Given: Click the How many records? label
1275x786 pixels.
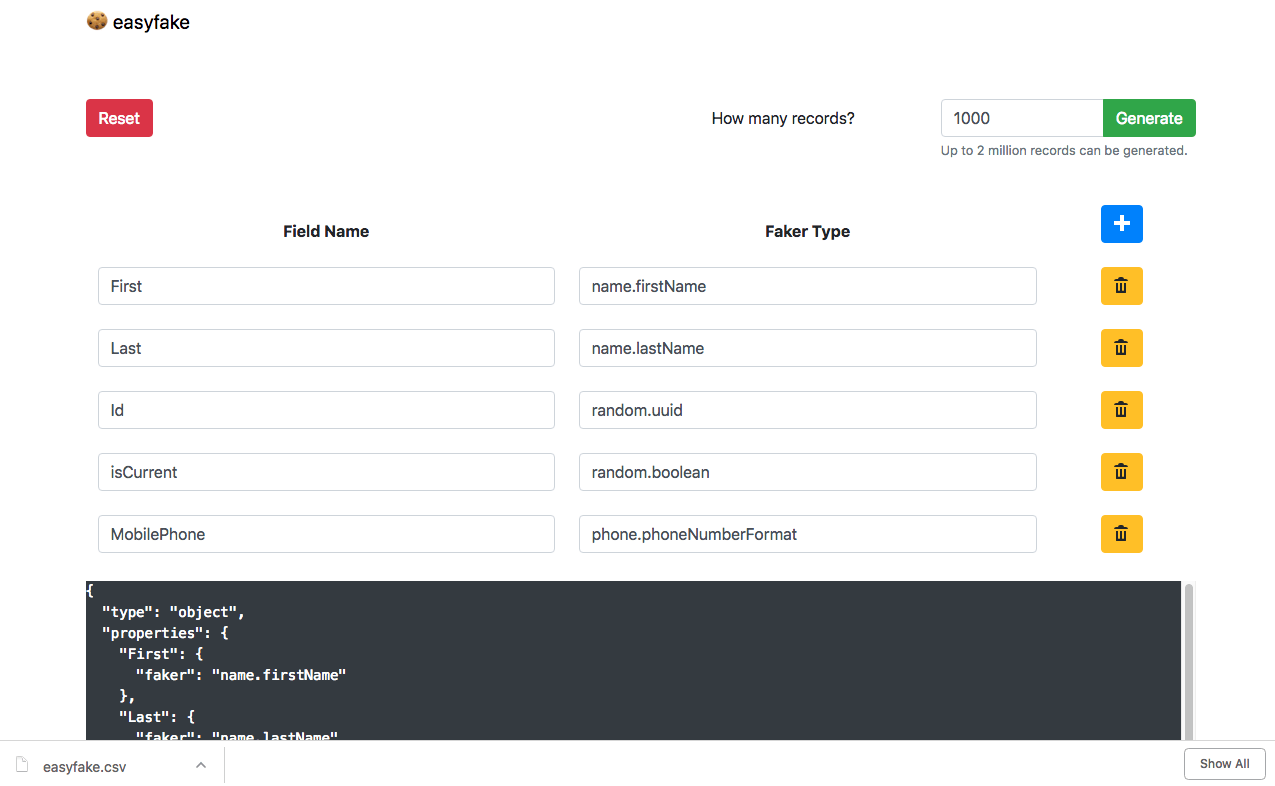Looking at the screenshot, I should pos(783,118).
